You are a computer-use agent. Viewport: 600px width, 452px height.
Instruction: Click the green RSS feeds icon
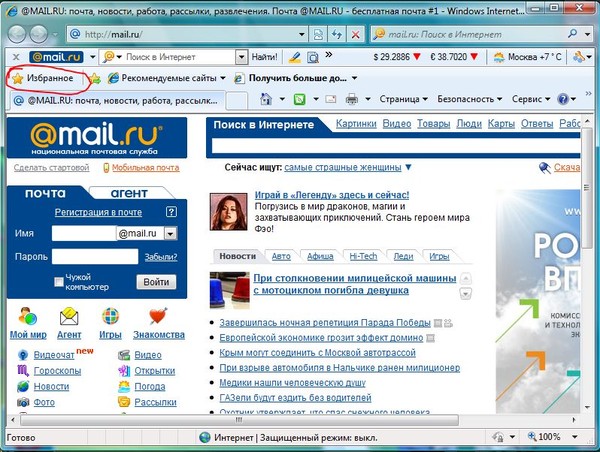click(299, 100)
